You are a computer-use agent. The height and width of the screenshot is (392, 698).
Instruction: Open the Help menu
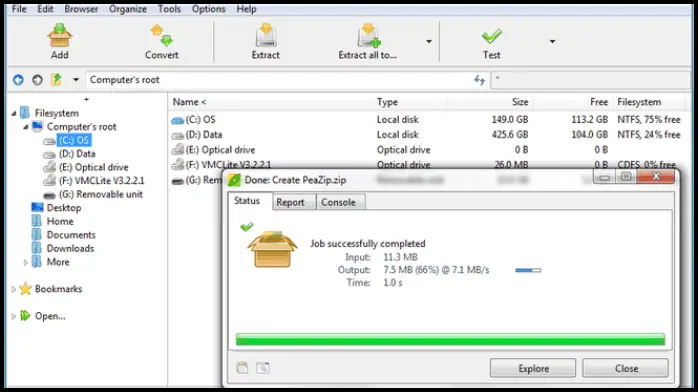(246, 9)
